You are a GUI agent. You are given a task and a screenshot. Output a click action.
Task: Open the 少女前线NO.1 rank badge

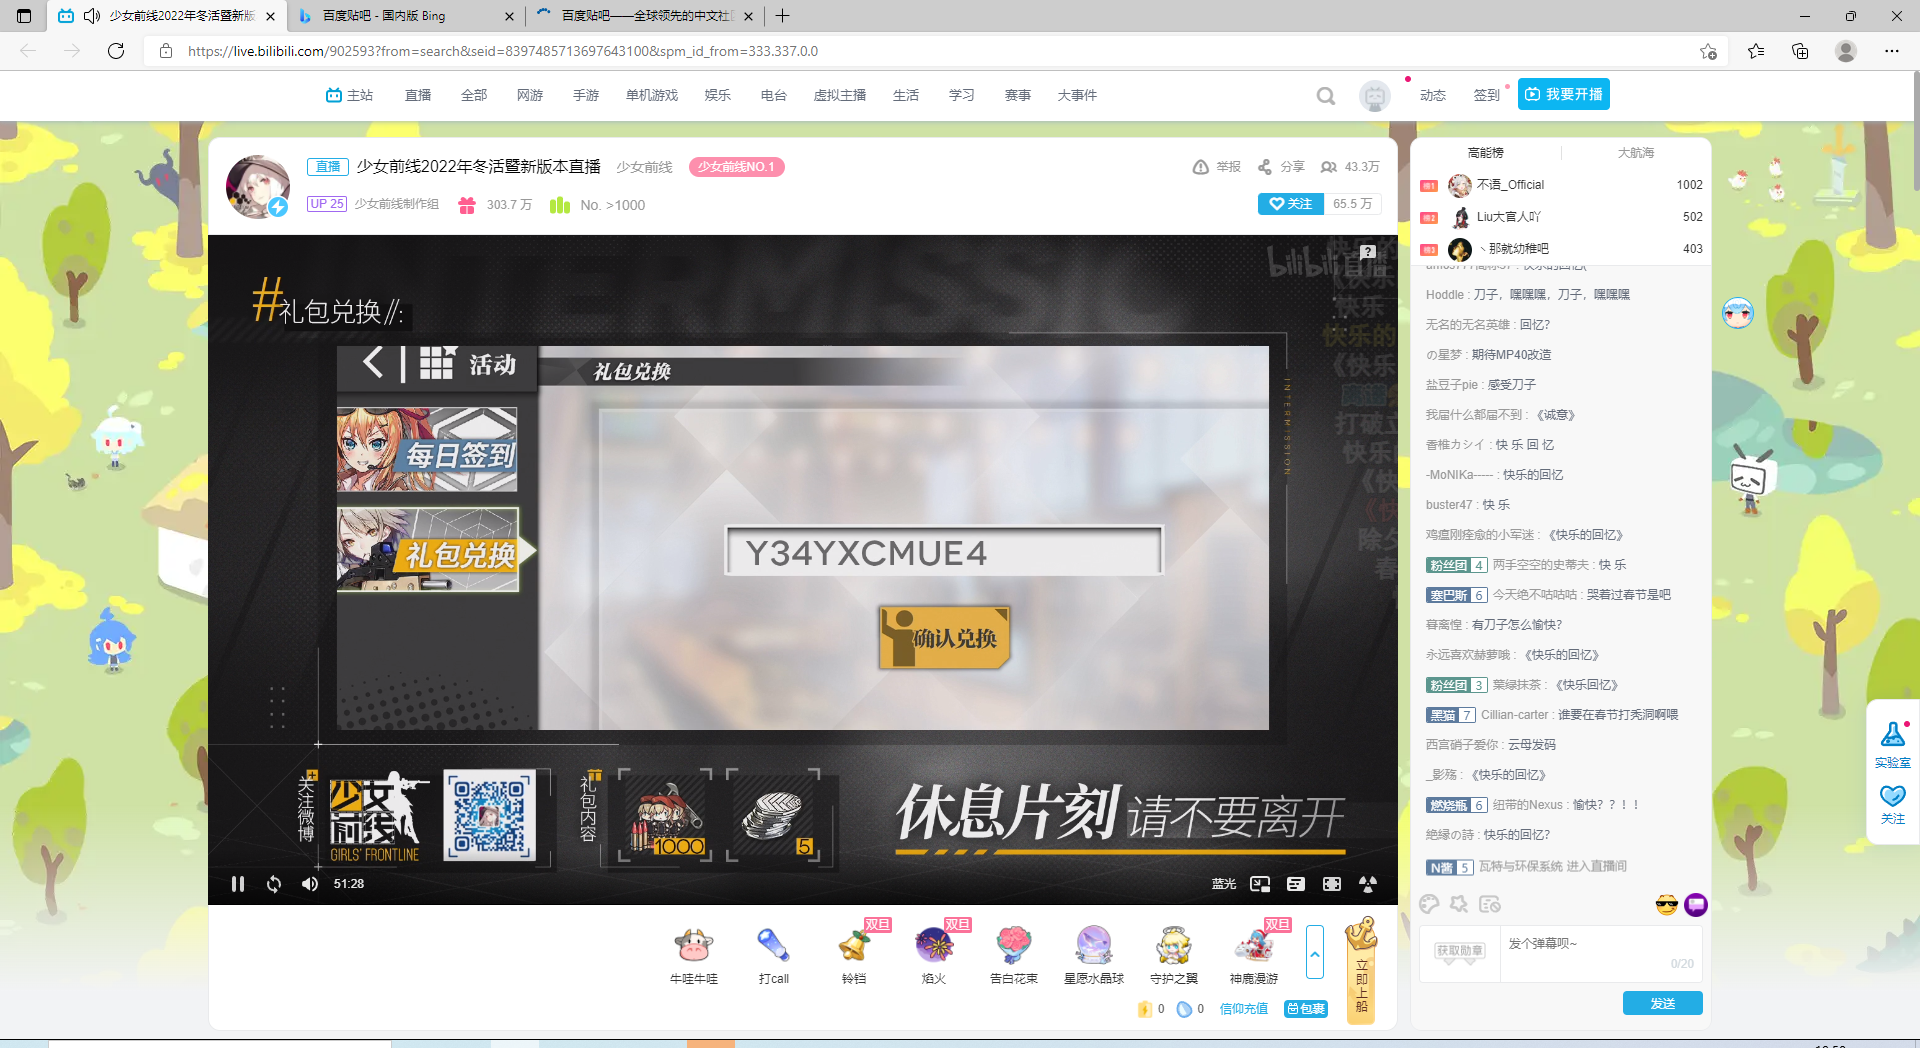click(736, 167)
